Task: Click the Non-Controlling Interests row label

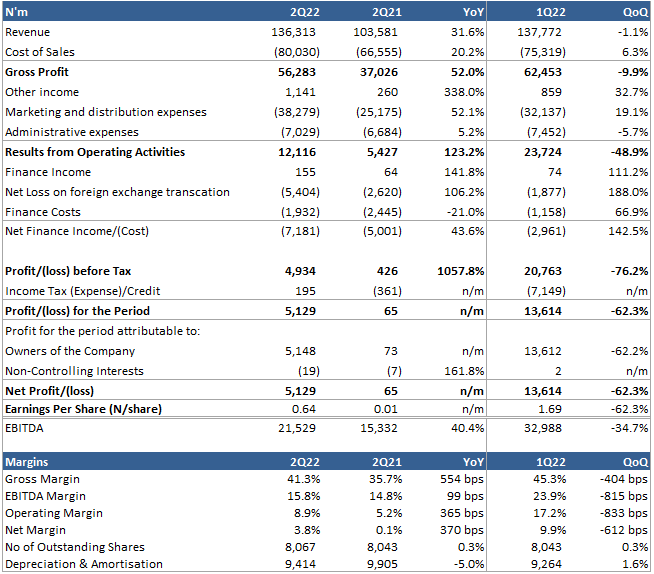Action: 74,371
